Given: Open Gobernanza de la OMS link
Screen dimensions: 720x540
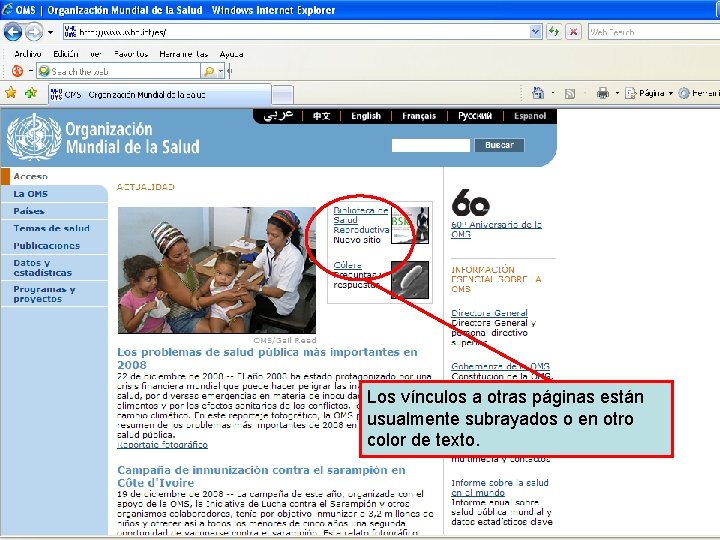Looking at the screenshot, I should (x=501, y=366).
